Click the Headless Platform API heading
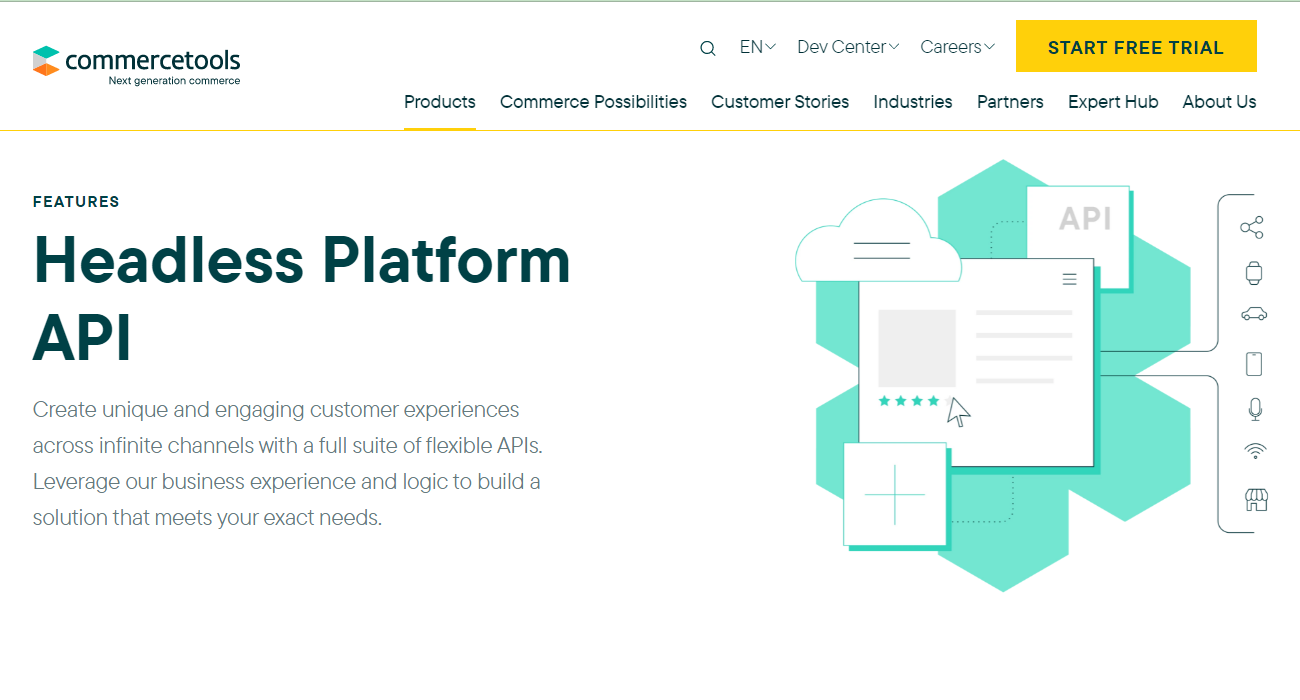Viewport: 1300px width, 700px height. pyautogui.click(x=302, y=299)
